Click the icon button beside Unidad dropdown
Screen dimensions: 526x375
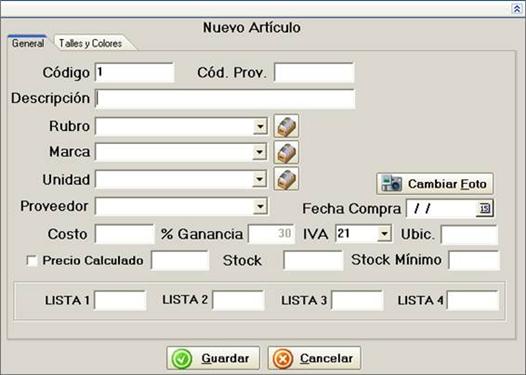point(286,179)
